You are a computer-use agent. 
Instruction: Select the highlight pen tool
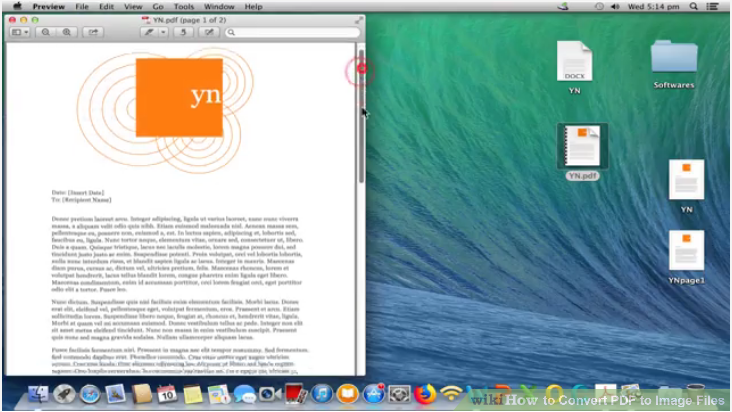pos(150,32)
